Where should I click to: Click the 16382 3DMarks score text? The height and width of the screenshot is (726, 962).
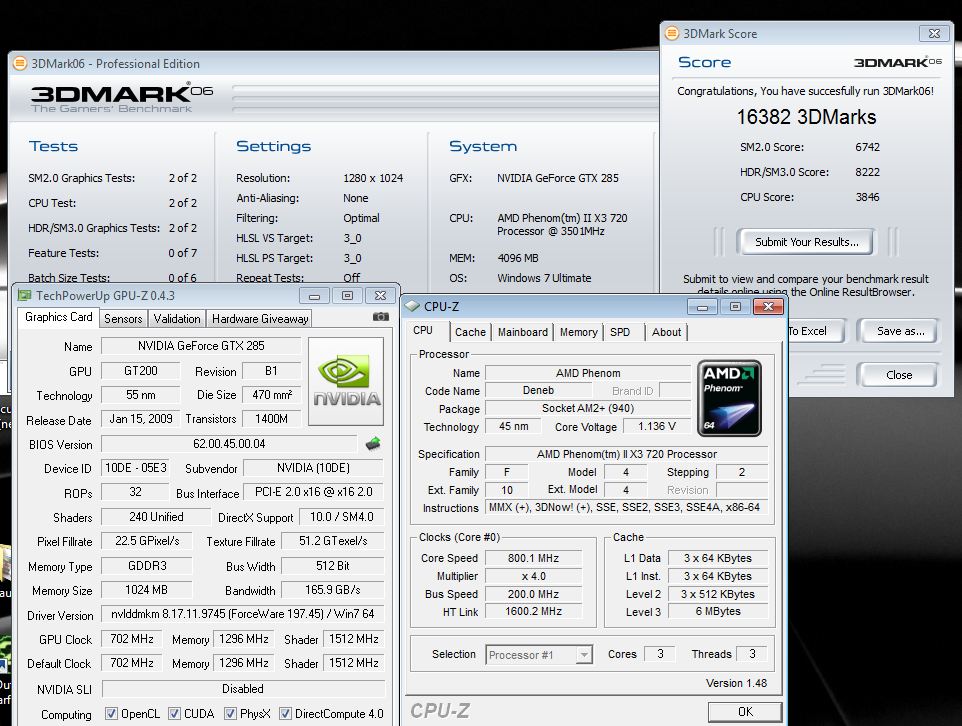click(x=806, y=117)
